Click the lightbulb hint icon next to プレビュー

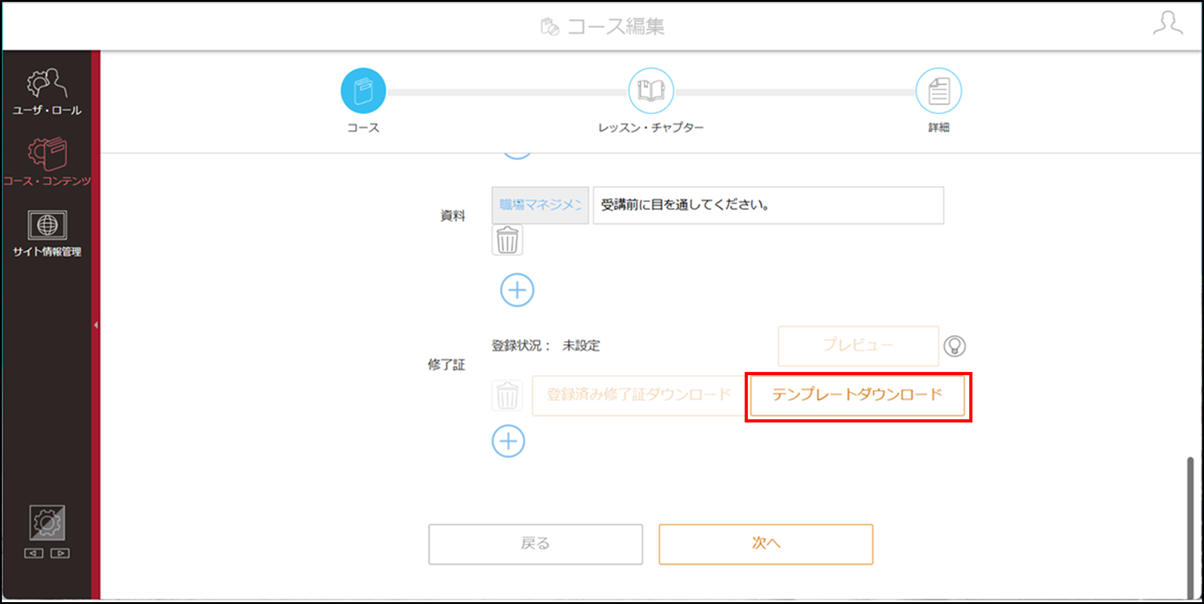pos(955,346)
